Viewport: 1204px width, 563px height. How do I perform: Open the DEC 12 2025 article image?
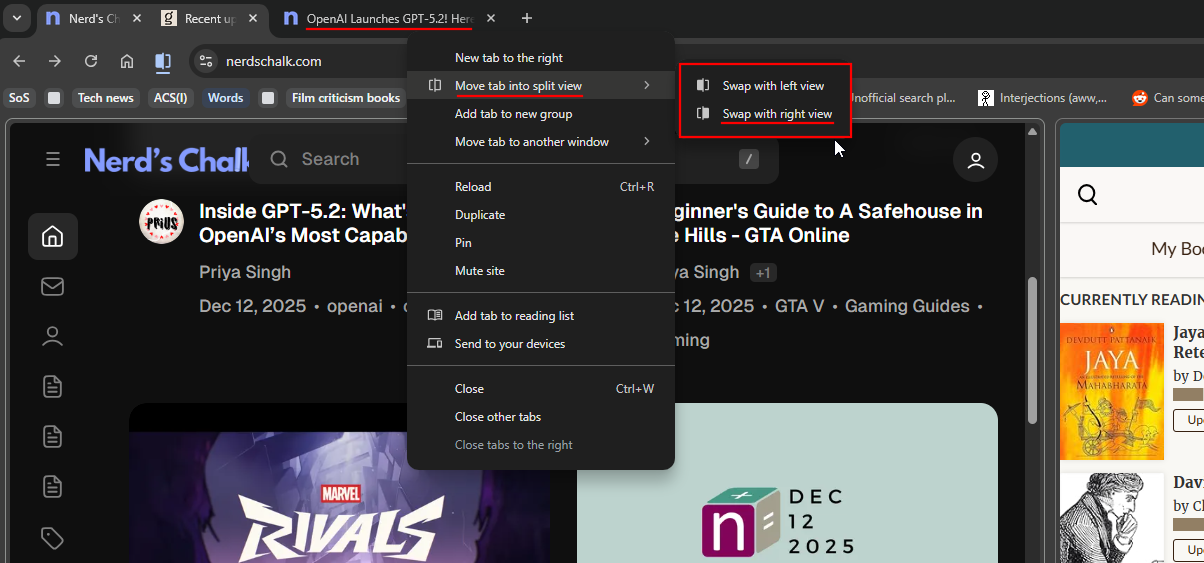(x=787, y=483)
